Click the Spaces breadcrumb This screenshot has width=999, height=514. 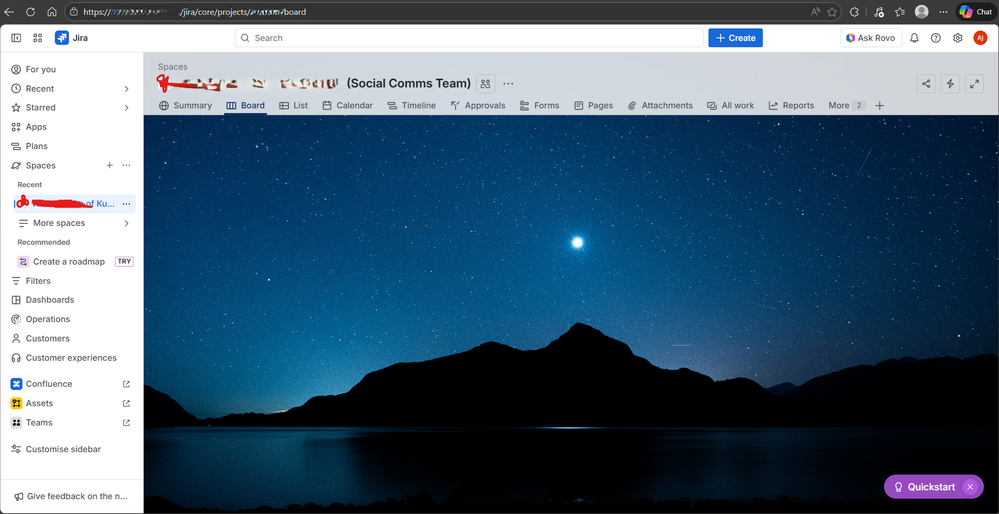(173, 66)
